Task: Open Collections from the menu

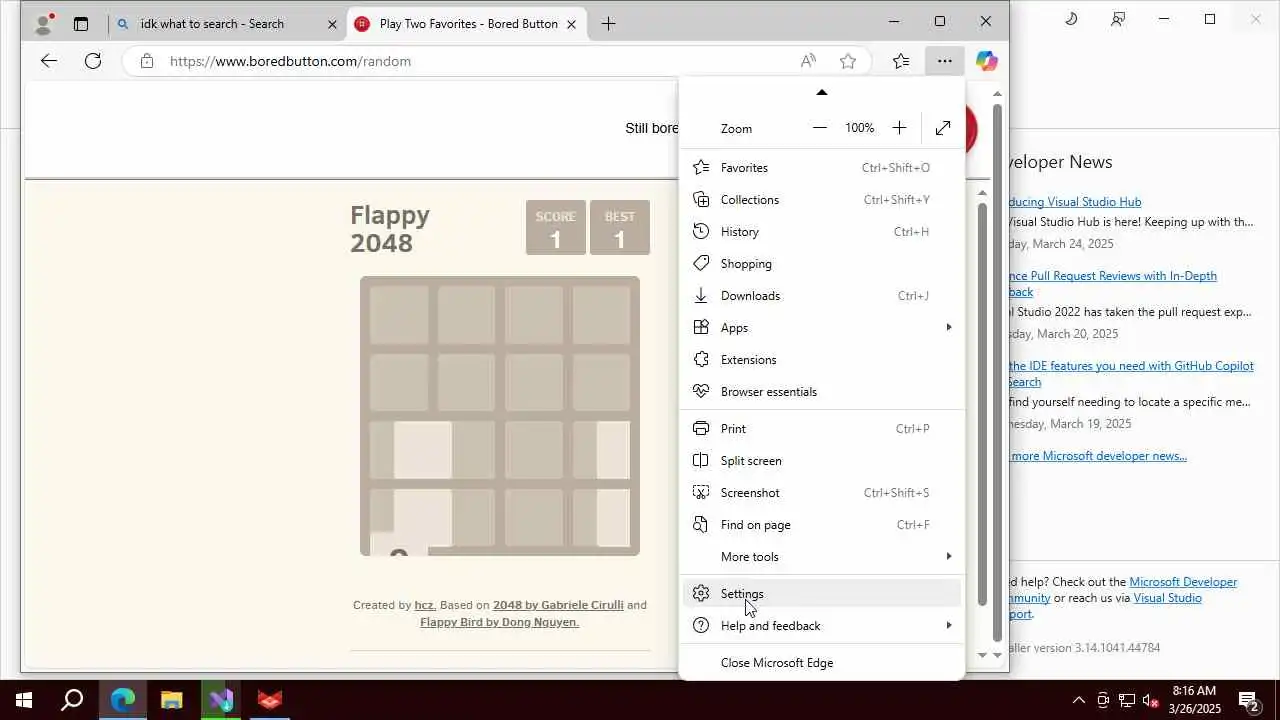Action: 822,200
